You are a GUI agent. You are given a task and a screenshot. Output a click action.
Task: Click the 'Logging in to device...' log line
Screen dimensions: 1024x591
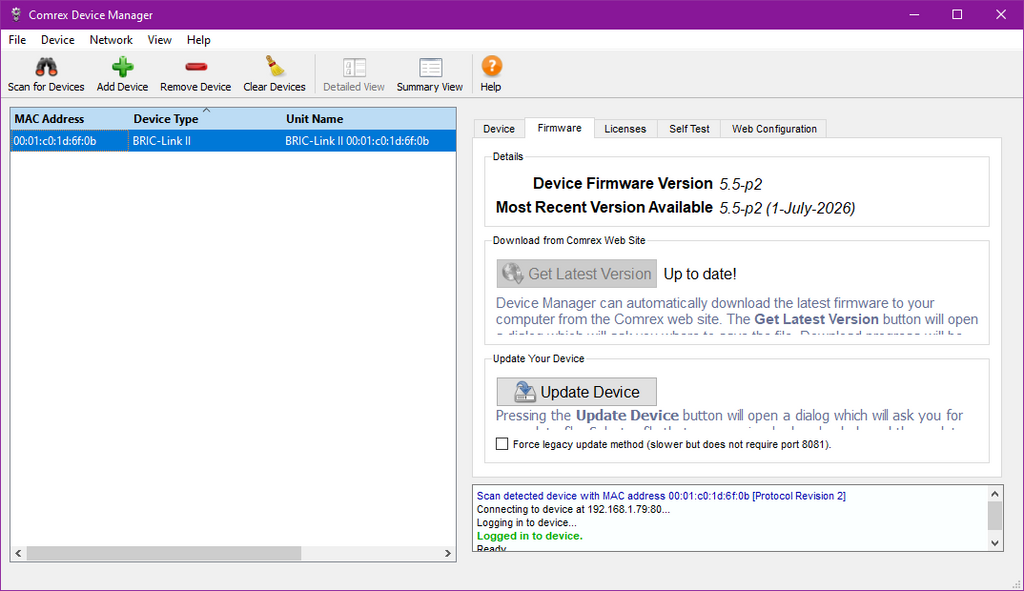click(526, 522)
